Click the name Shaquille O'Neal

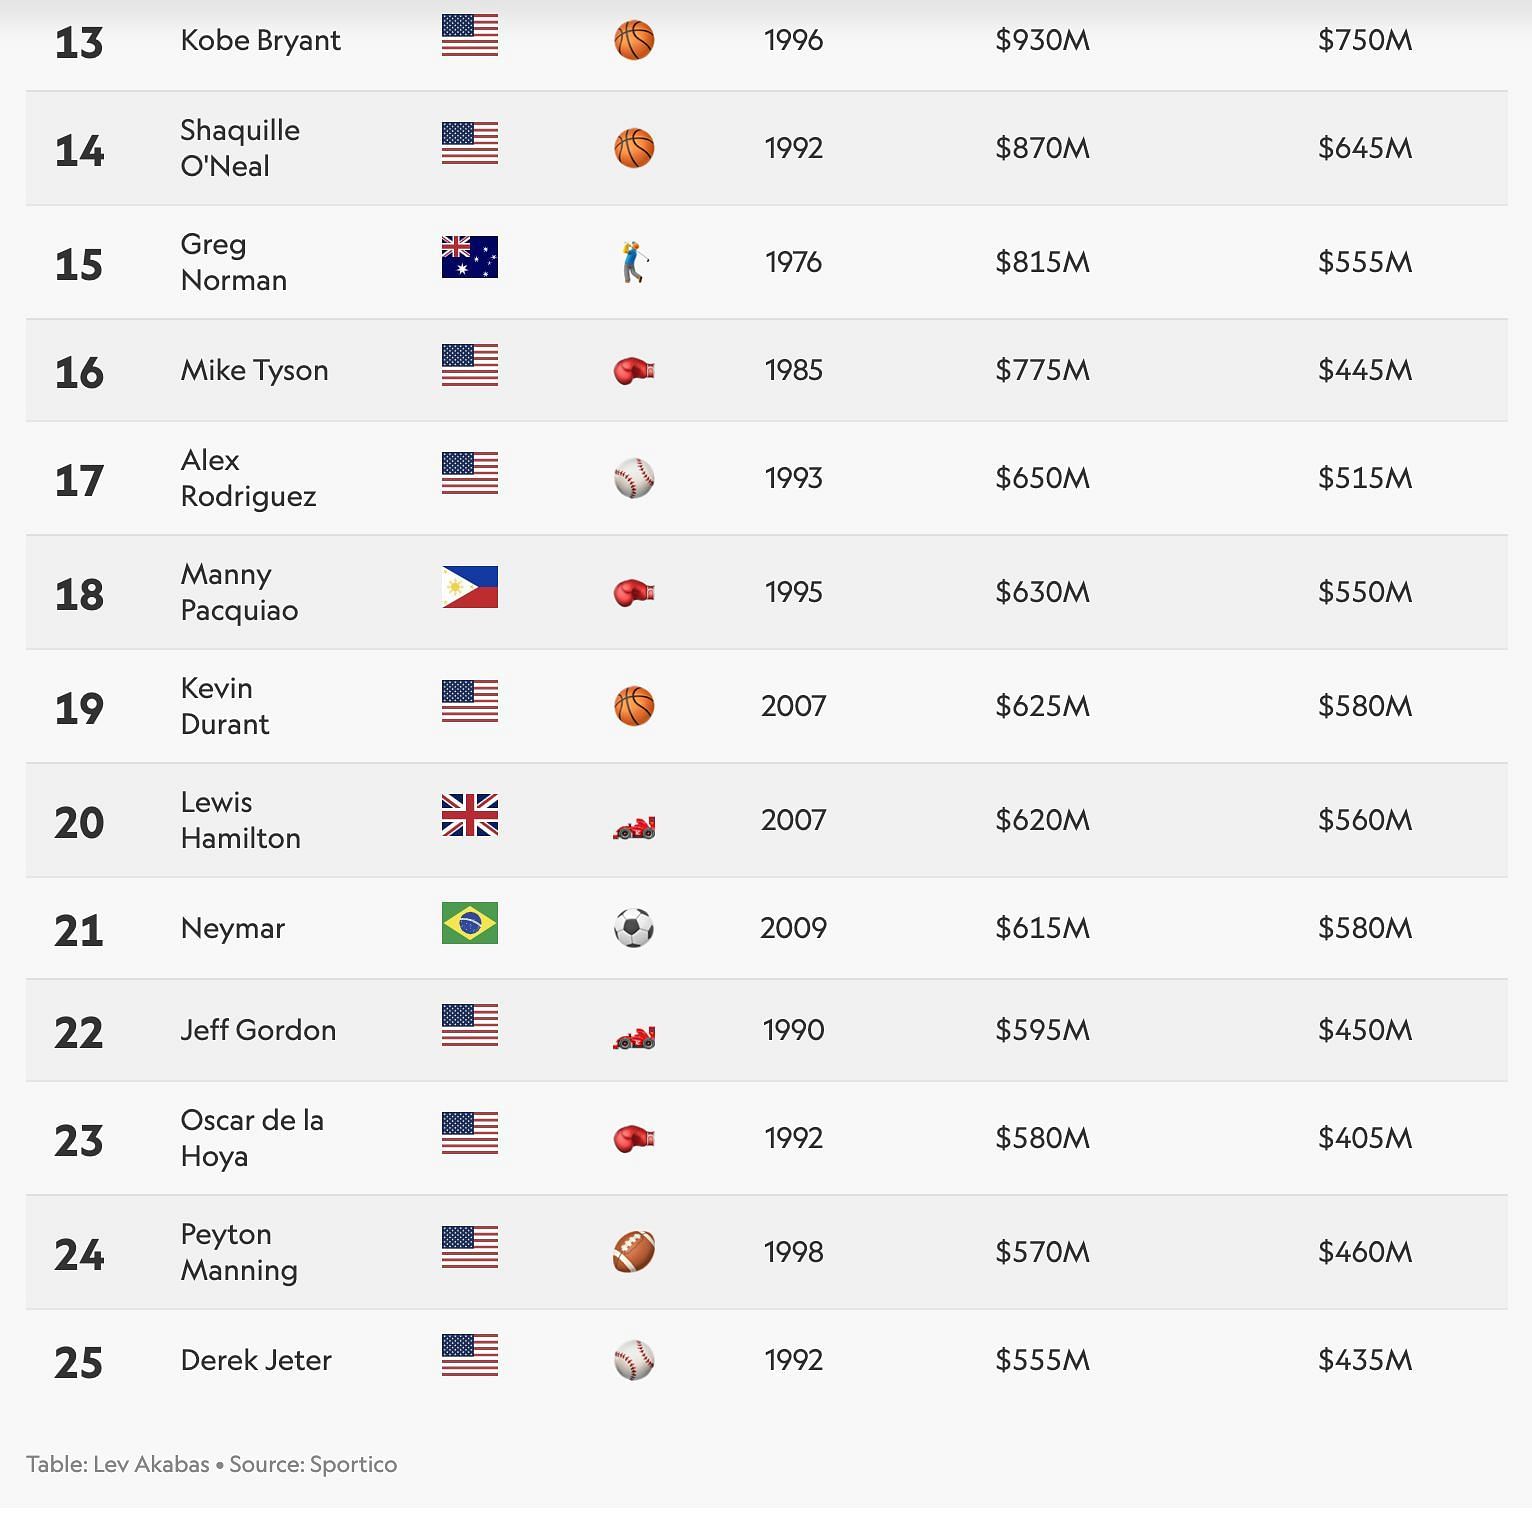coord(240,148)
